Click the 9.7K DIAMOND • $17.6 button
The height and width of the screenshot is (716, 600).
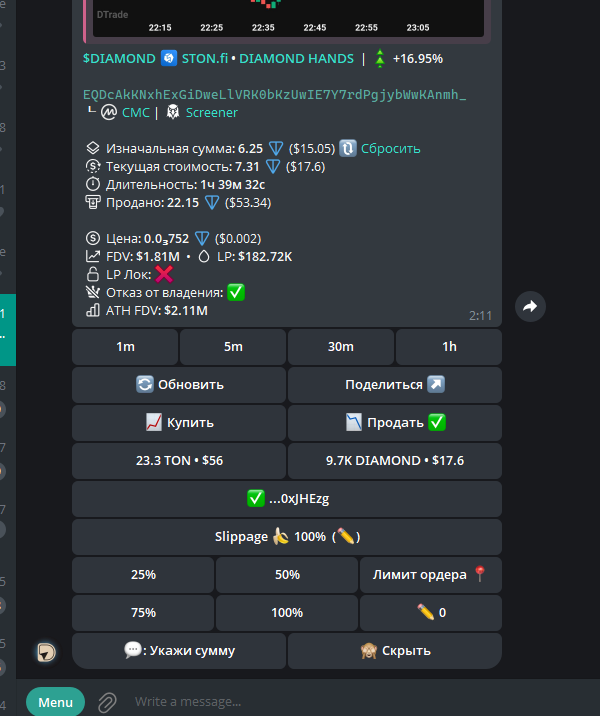point(395,460)
